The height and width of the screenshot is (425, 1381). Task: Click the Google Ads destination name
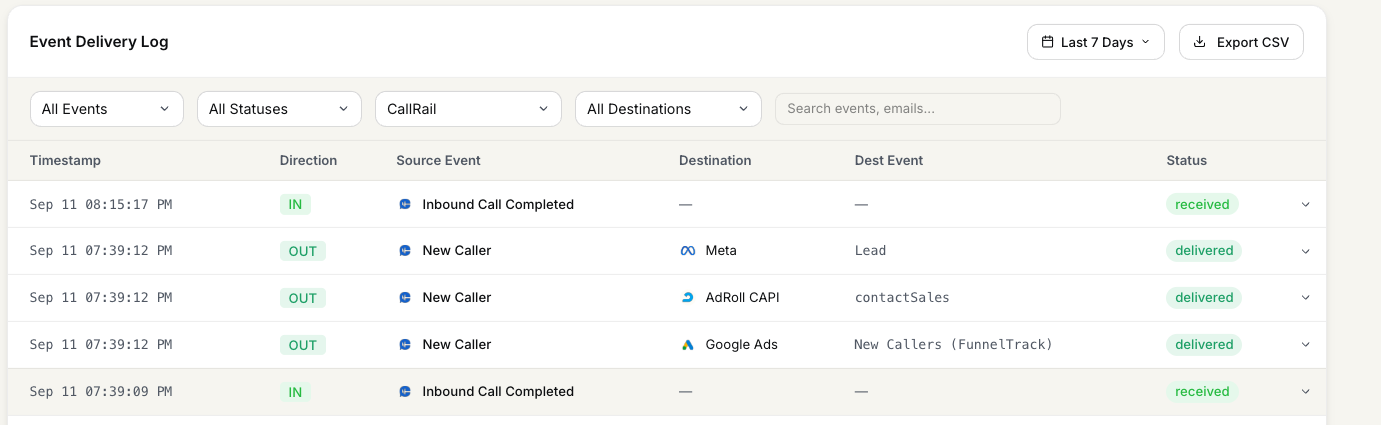tap(742, 345)
